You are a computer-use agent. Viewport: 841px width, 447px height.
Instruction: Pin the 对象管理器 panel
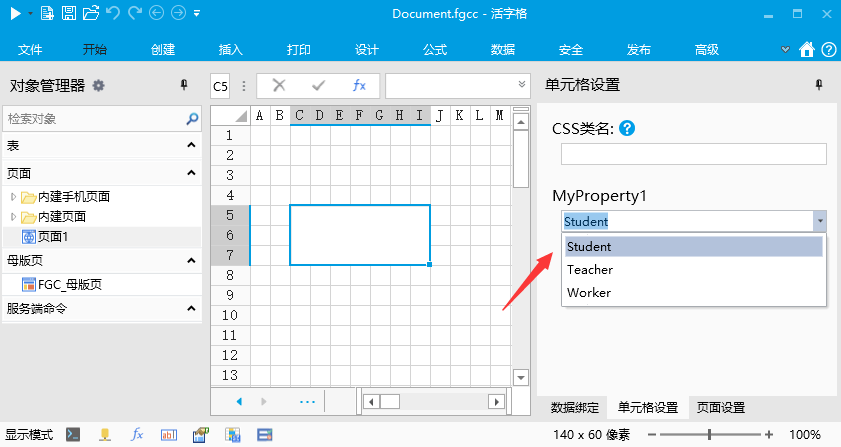[x=184, y=85]
